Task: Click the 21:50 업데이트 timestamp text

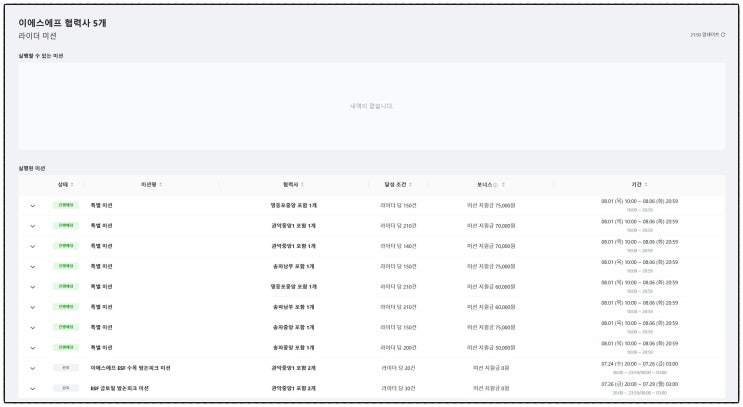Action: 705,35
